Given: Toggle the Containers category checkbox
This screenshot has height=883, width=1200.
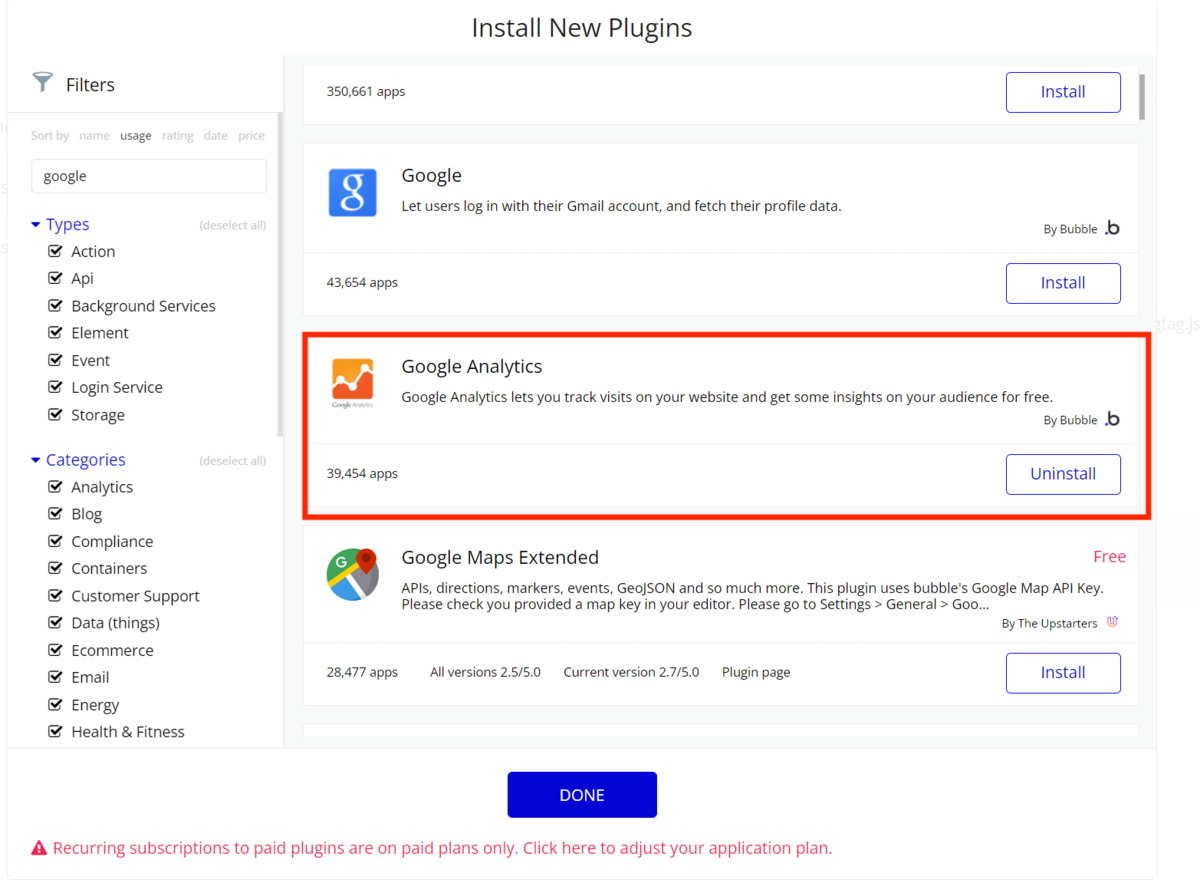Looking at the screenshot, I should tap(56, 568).
